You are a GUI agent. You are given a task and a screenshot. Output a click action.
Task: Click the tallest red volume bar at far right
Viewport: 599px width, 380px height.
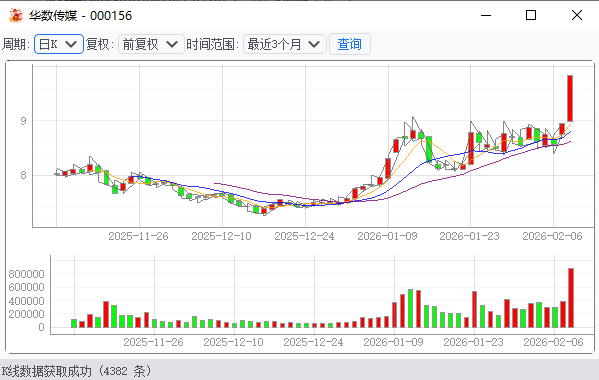(571, 298)
